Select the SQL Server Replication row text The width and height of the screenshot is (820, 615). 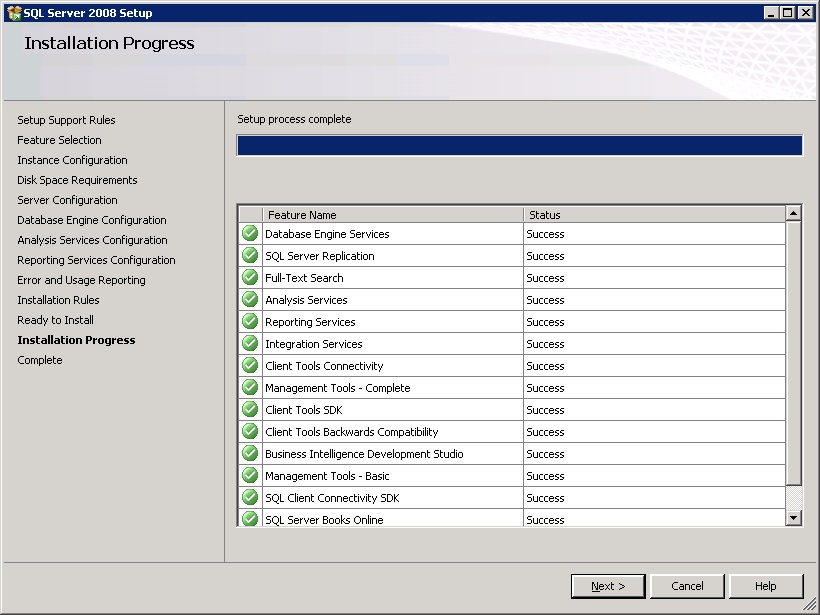point(320,256)
